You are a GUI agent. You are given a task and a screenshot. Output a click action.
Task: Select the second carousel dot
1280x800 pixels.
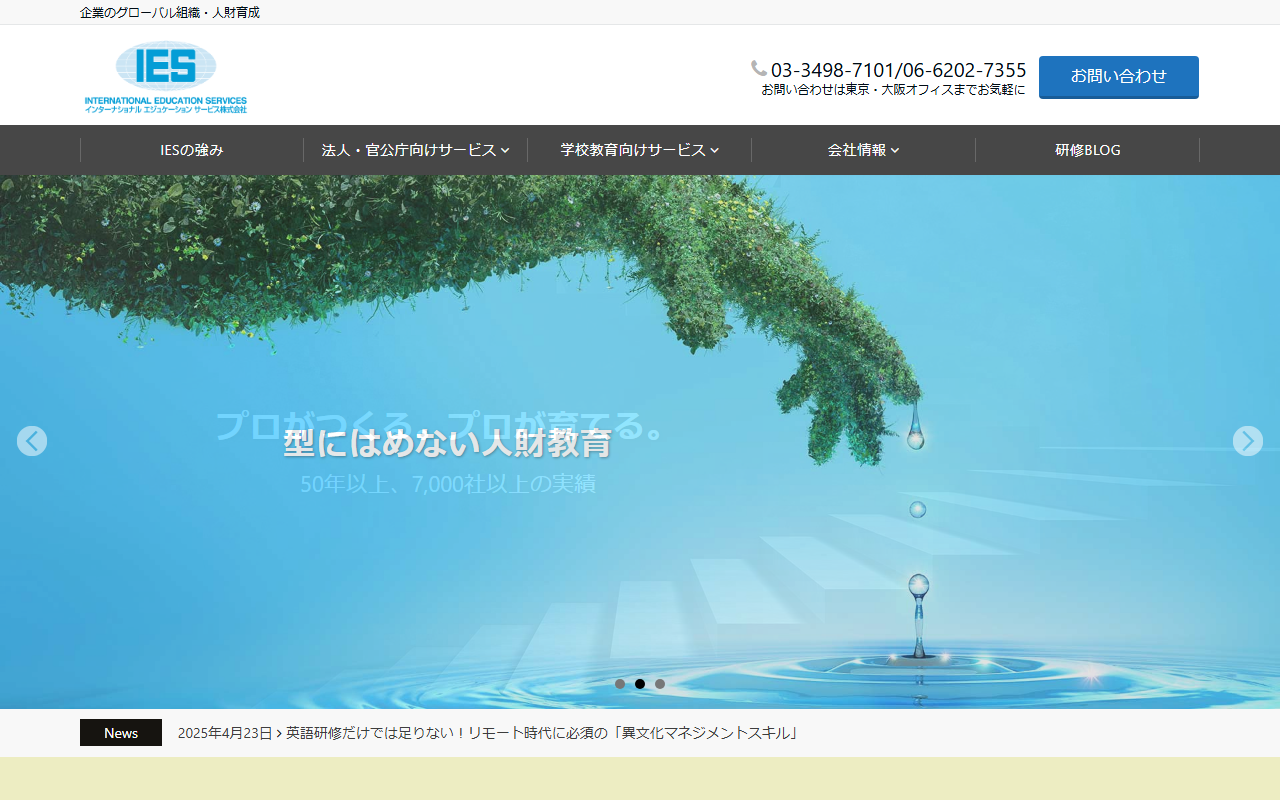point(640,684)
